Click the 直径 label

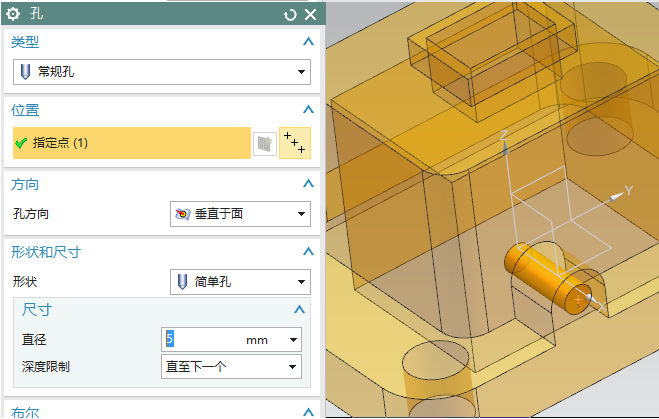34,340
